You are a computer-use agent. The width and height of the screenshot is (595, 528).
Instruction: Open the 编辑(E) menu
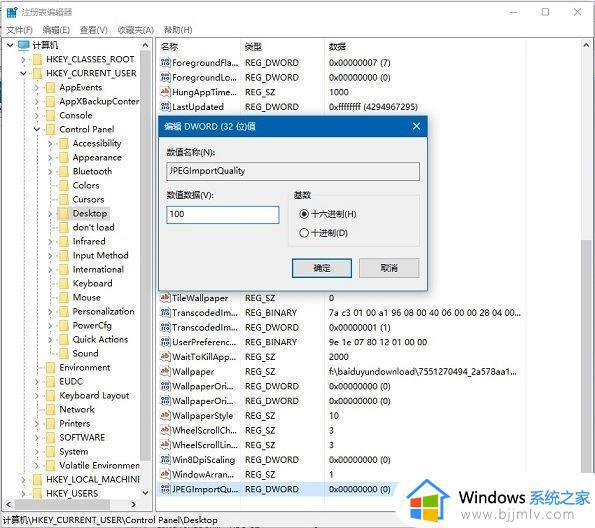click(56, 30)
